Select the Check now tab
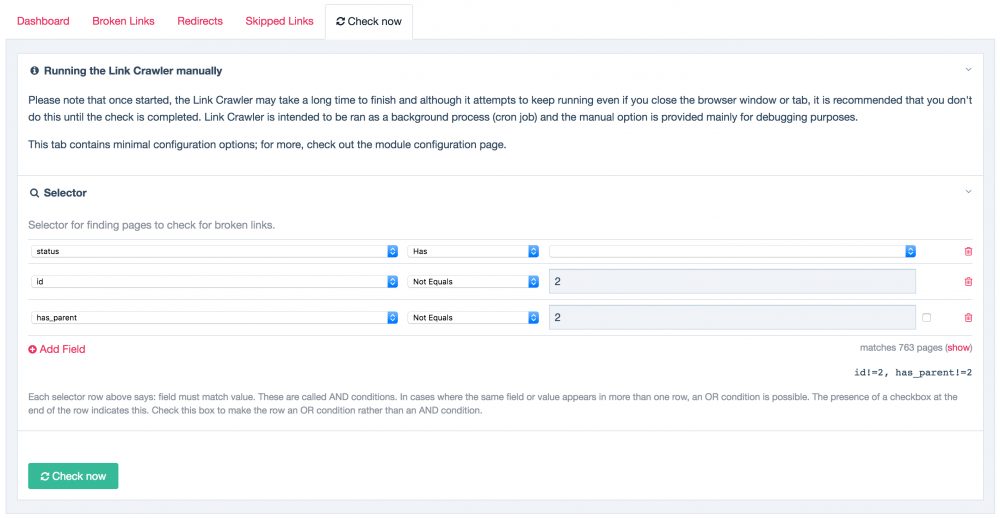This screenshot has height=518, width=1000. click(x=369, y=22)
